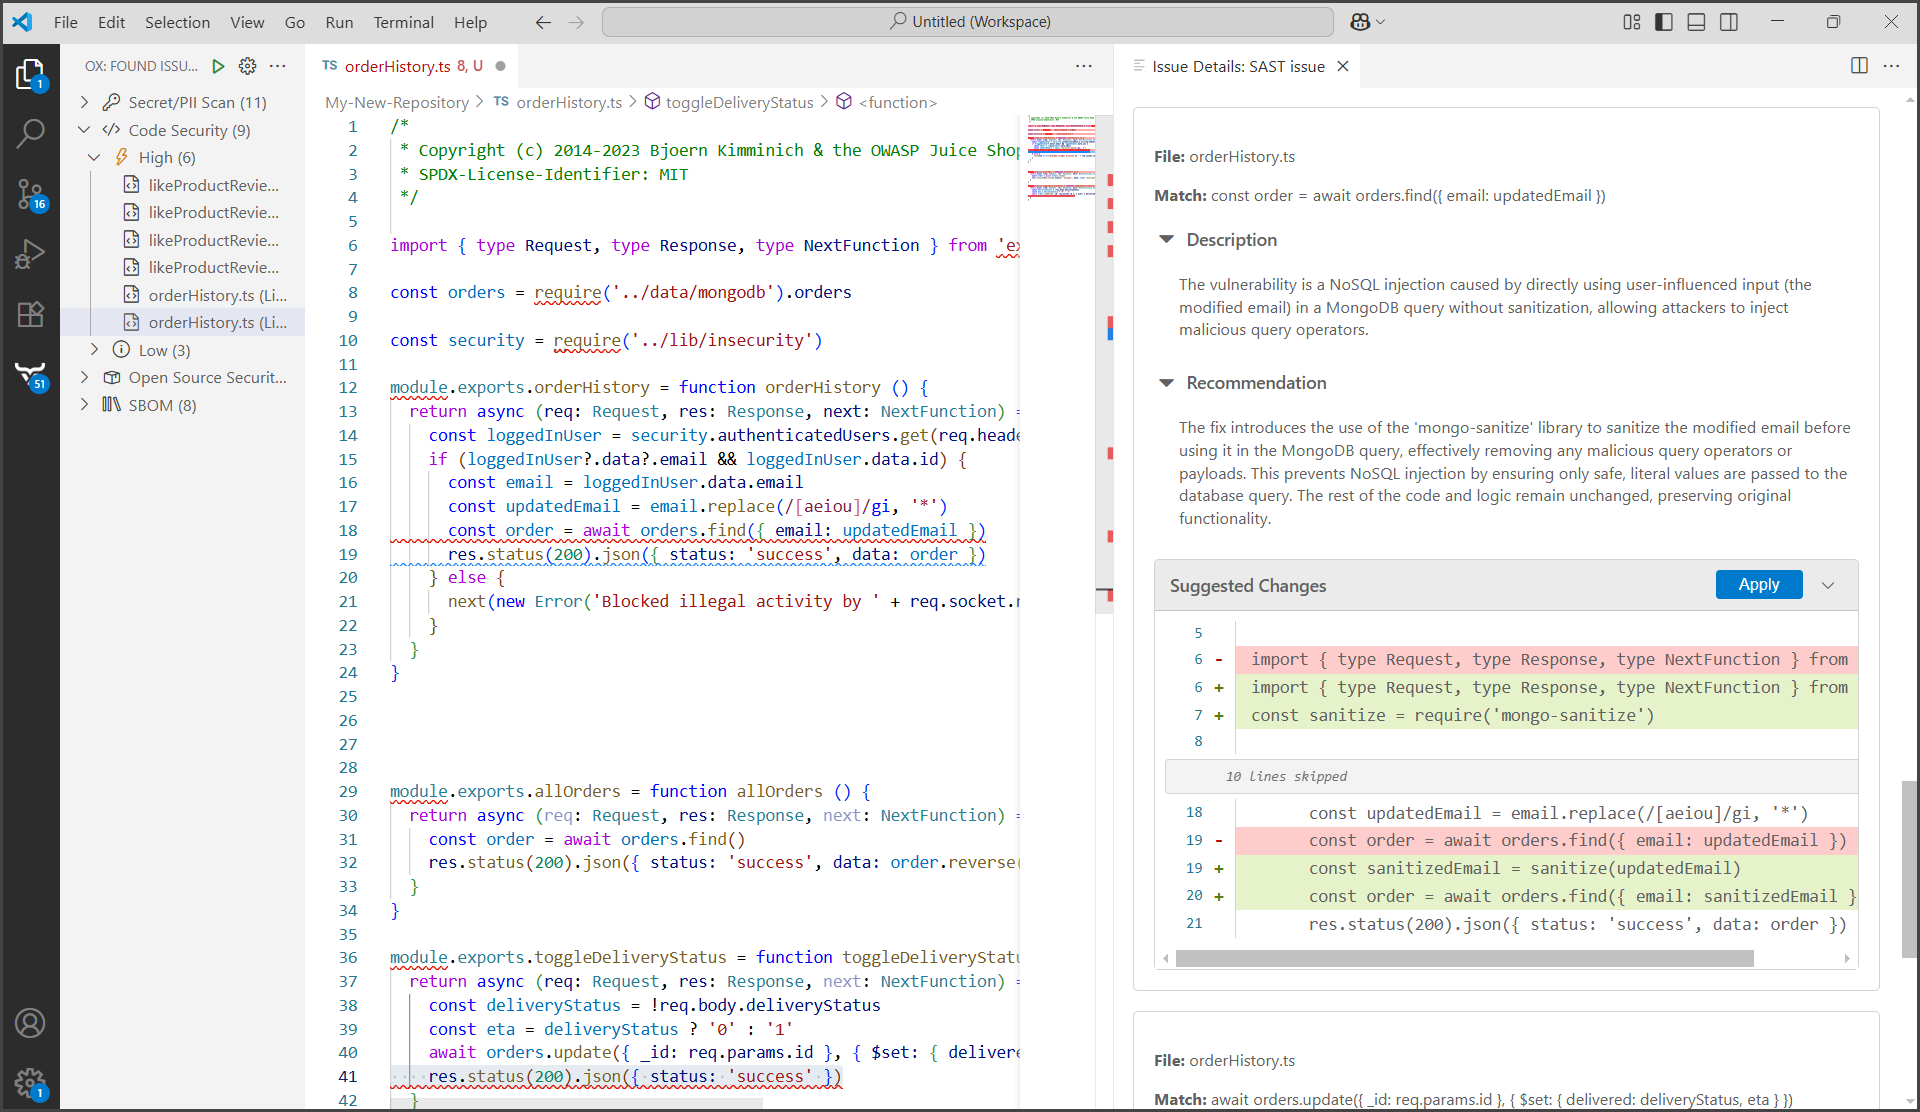Toggle the bottom panel visibility
The height and width of the screenshot is (1112, 1920).
(1696, 22)
